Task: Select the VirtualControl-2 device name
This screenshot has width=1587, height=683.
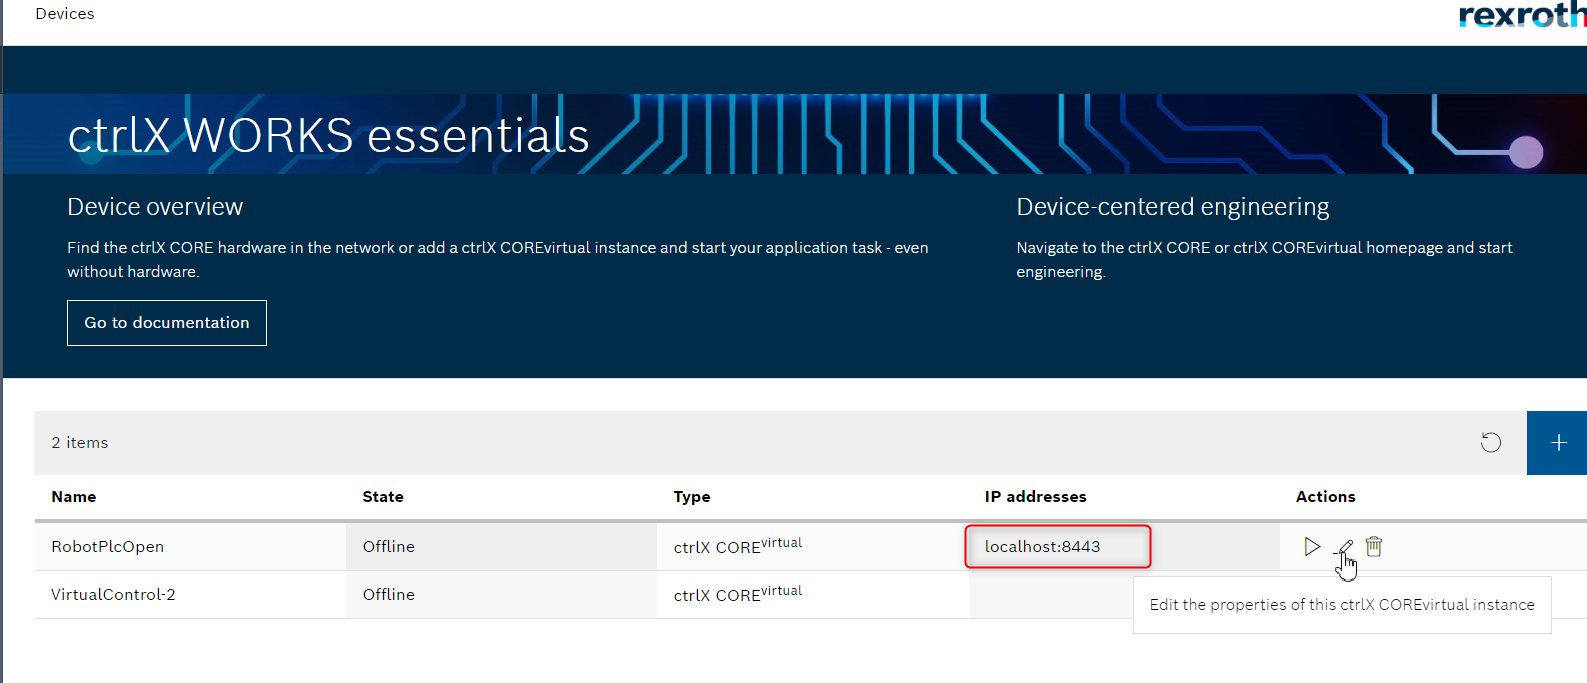Action: point(113,594)
